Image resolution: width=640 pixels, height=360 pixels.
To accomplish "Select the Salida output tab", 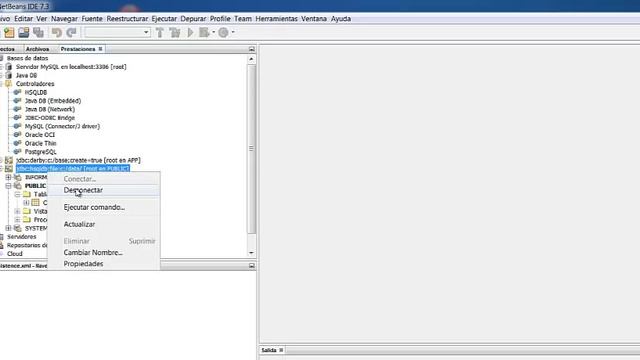I will (269, 350).
